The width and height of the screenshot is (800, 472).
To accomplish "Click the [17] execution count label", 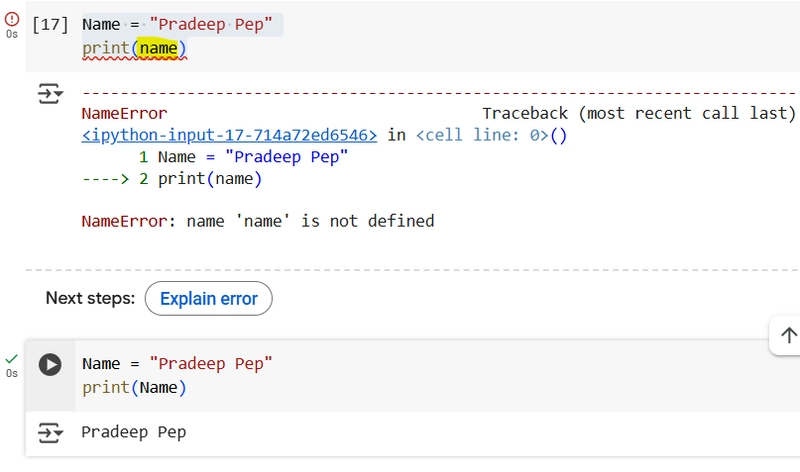I will (x=50, y=24).
